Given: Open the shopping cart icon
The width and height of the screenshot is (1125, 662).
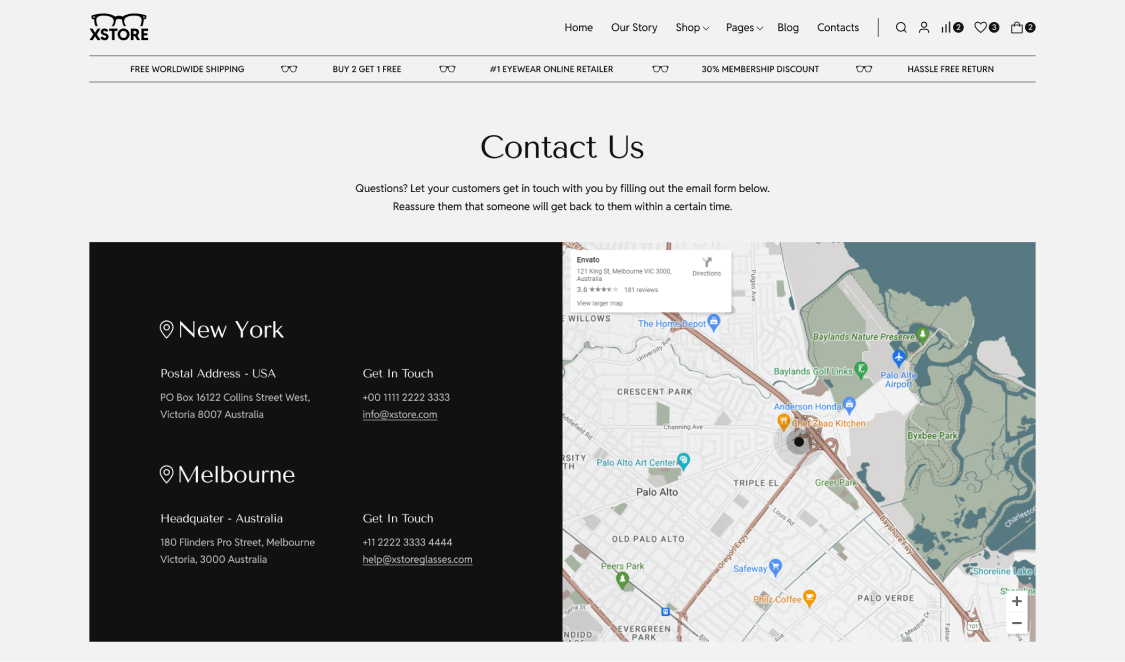Looking at the screenshot, I should pos(1017,28).
